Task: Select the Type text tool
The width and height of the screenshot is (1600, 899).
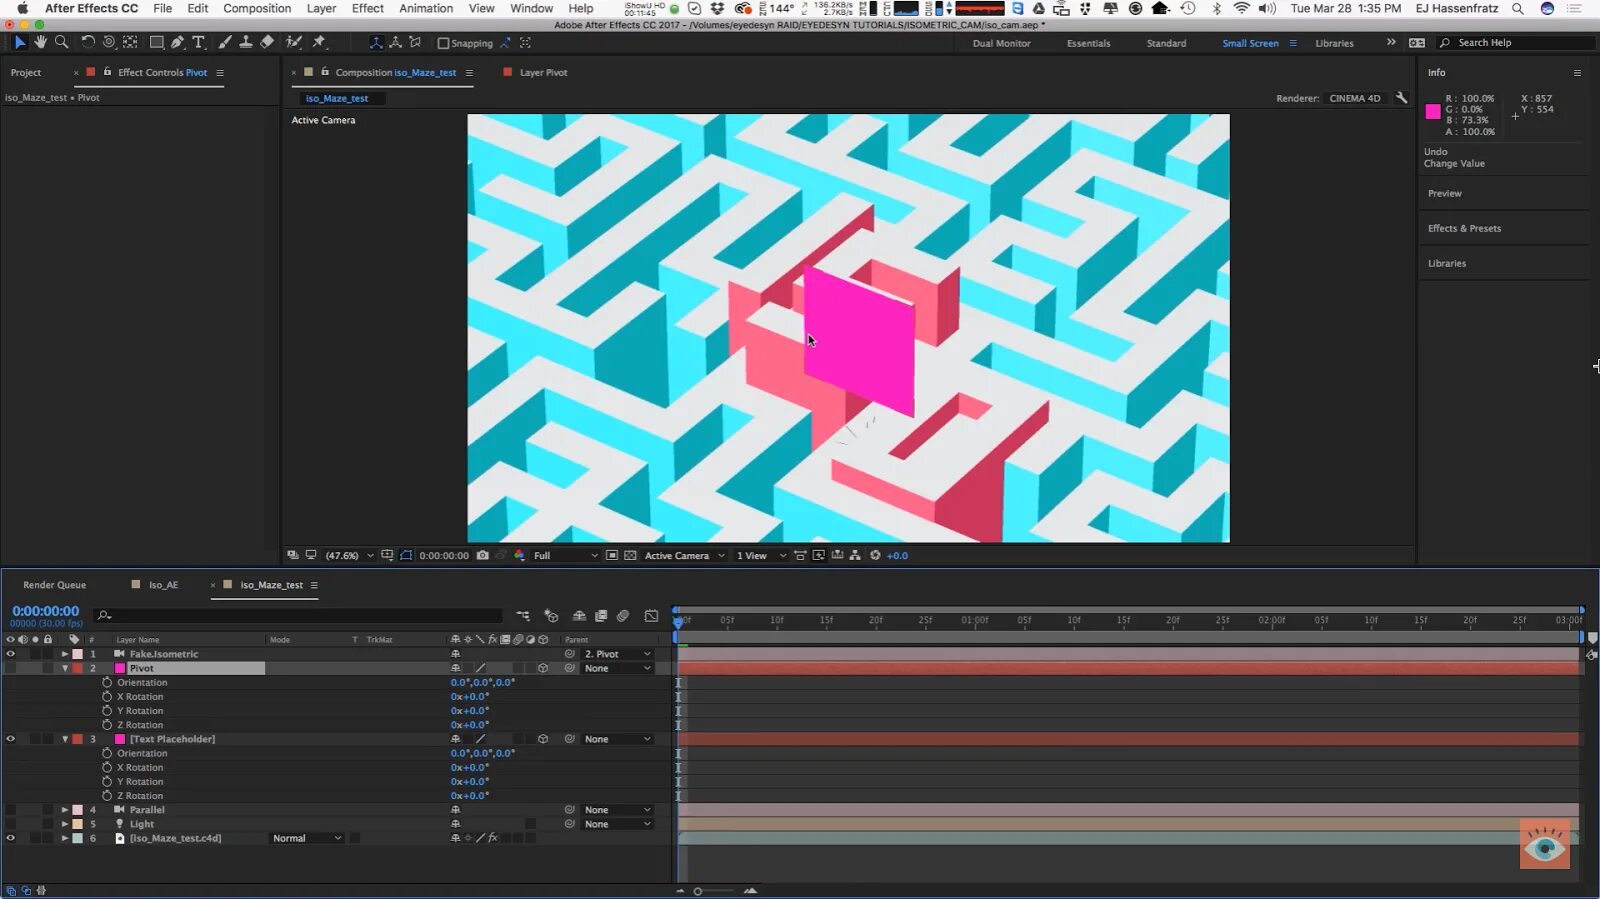Action: pyautogui.click(x=199, y=42)
